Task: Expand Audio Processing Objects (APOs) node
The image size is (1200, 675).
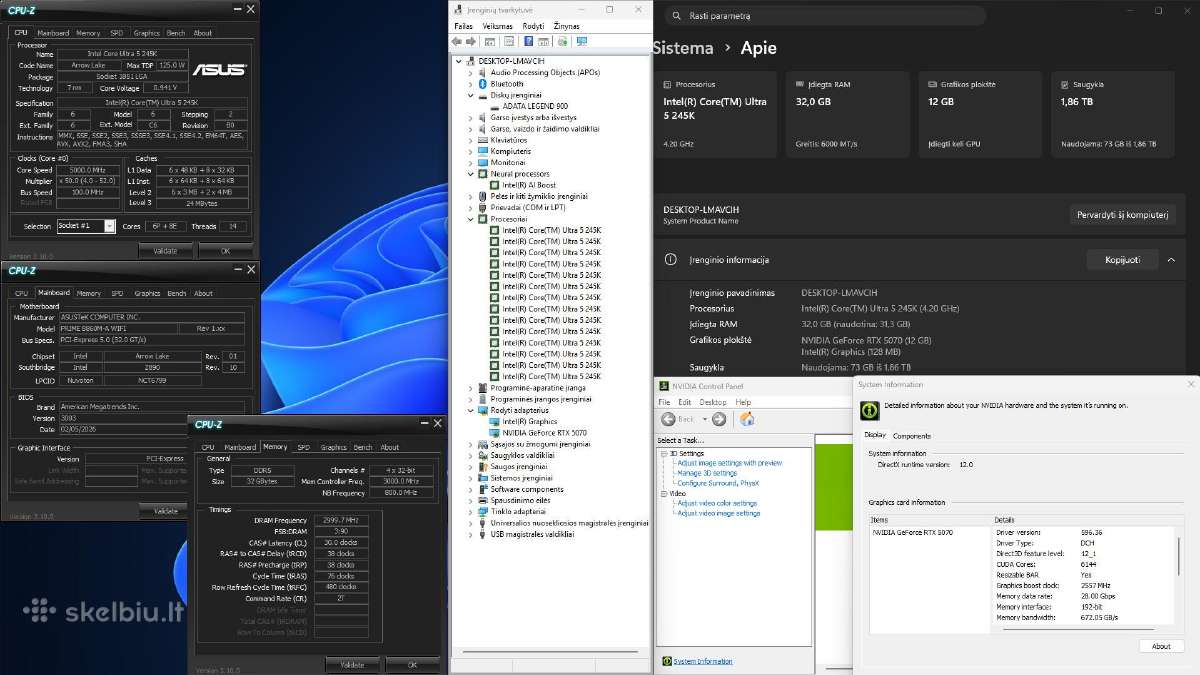Action: 471,72
